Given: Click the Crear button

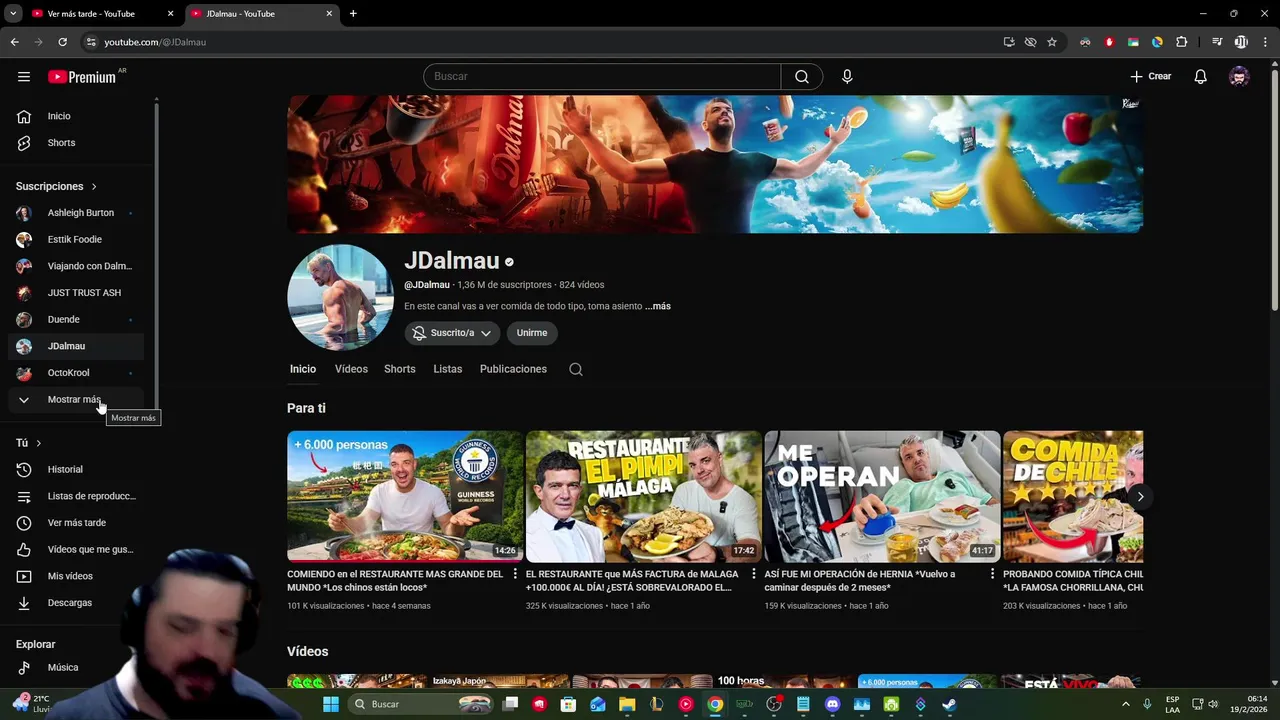Looking at the screenshot, I should click(x=1150, y=76).
